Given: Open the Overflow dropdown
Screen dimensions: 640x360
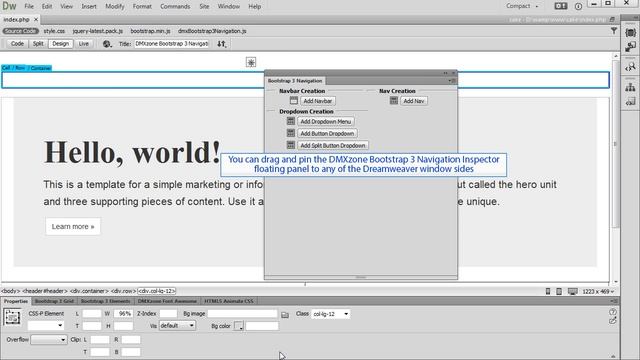Looking at the screenshot, I should click(x=49, y=340).
